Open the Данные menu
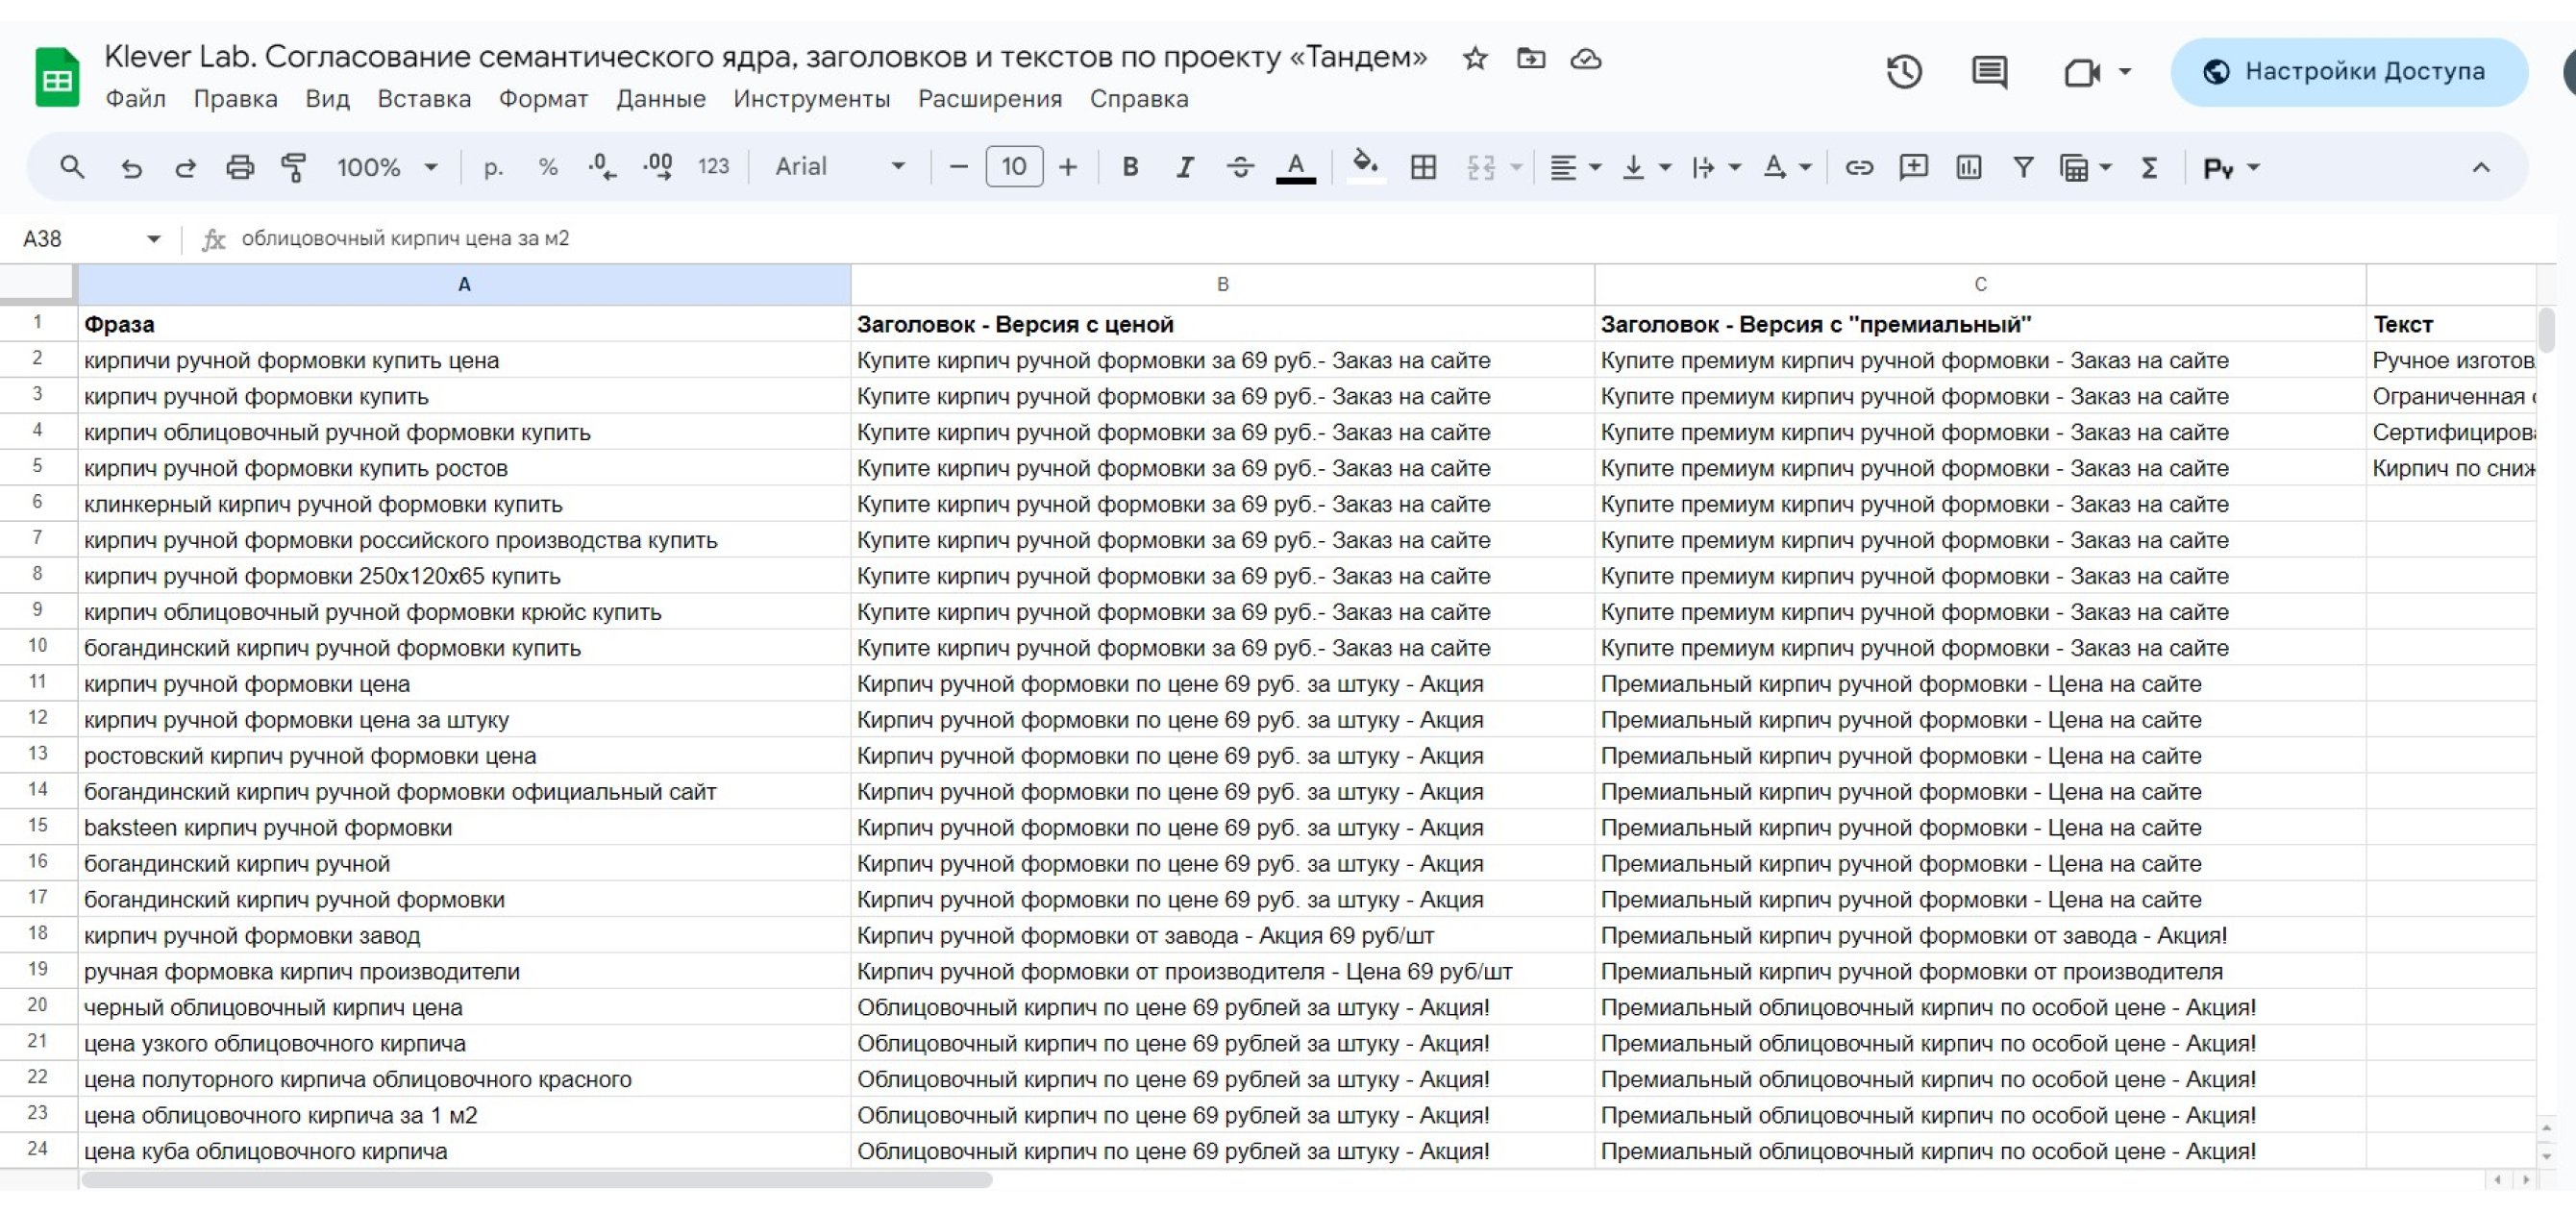Image resolution: width=2576 pixels, height=1213 pixels. (660, 99)
